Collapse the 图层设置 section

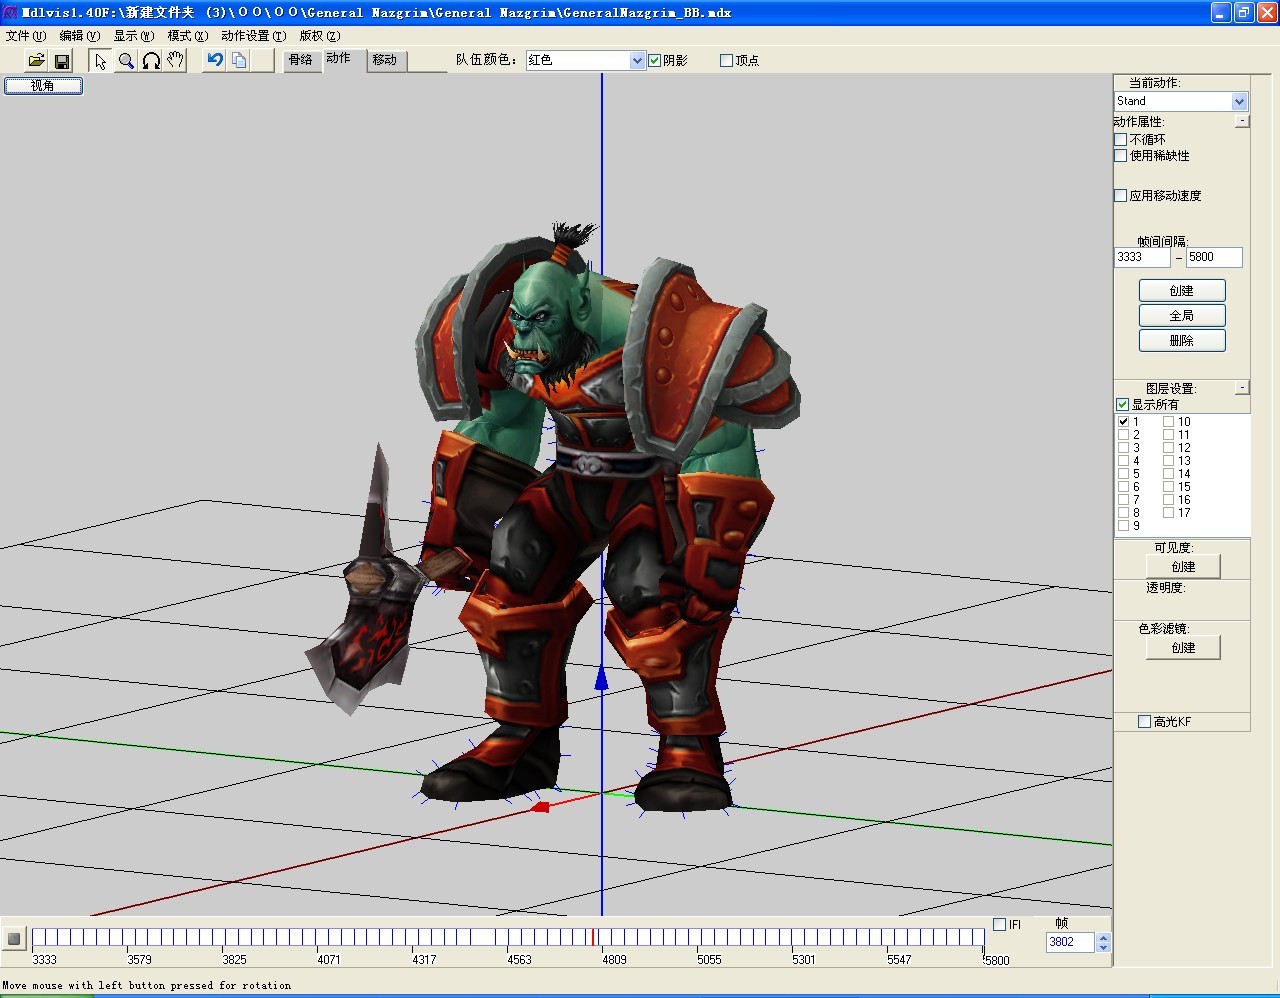1242,387
